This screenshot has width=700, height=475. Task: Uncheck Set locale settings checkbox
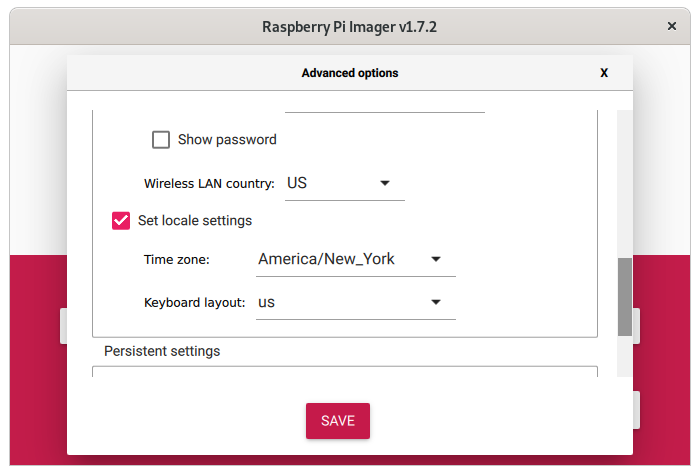point(121,221)
